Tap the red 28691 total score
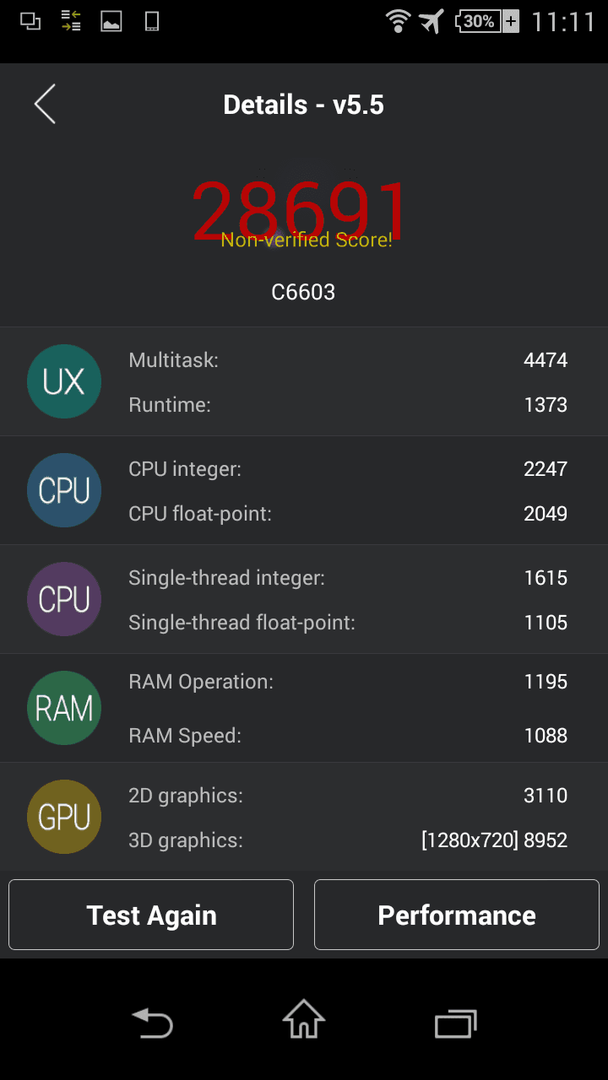 (300, 210)
